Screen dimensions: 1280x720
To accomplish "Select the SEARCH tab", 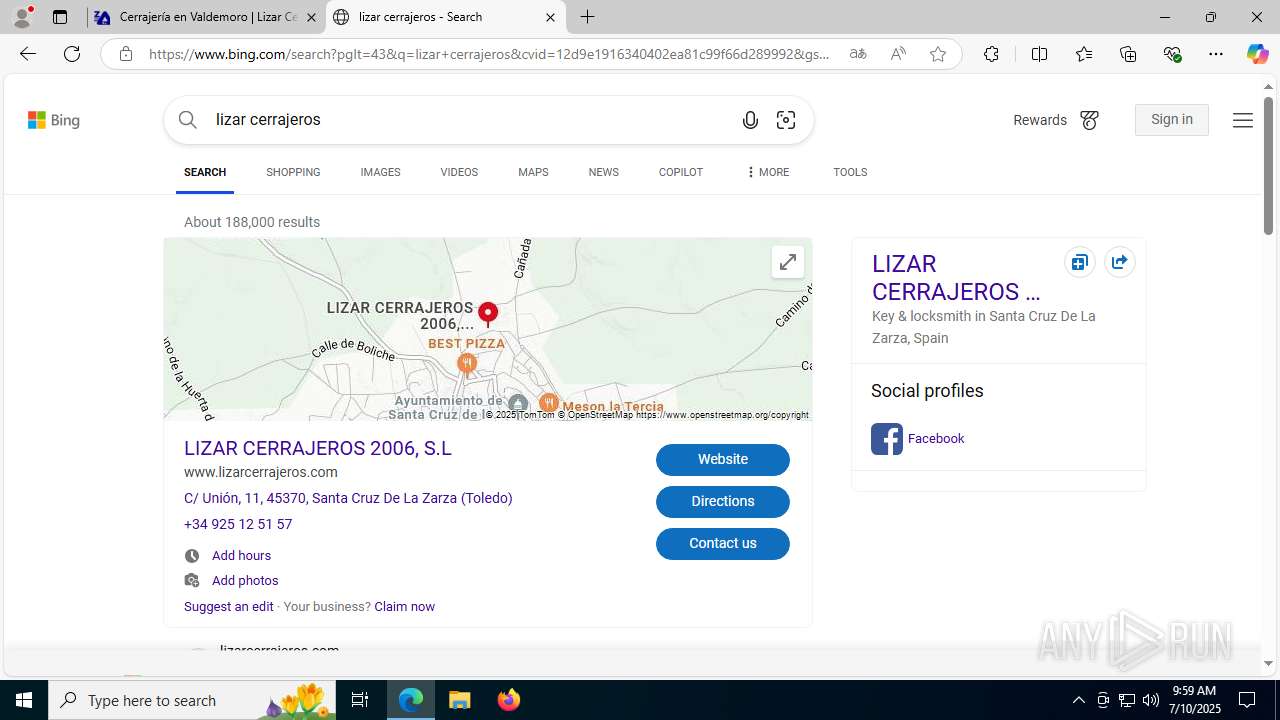I will tap(205, 172).
